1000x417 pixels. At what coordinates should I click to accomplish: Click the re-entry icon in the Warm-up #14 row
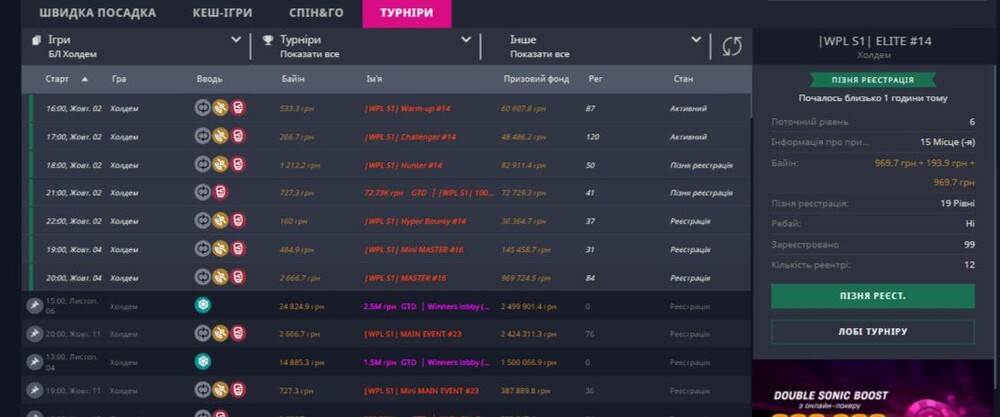point(203,108)
